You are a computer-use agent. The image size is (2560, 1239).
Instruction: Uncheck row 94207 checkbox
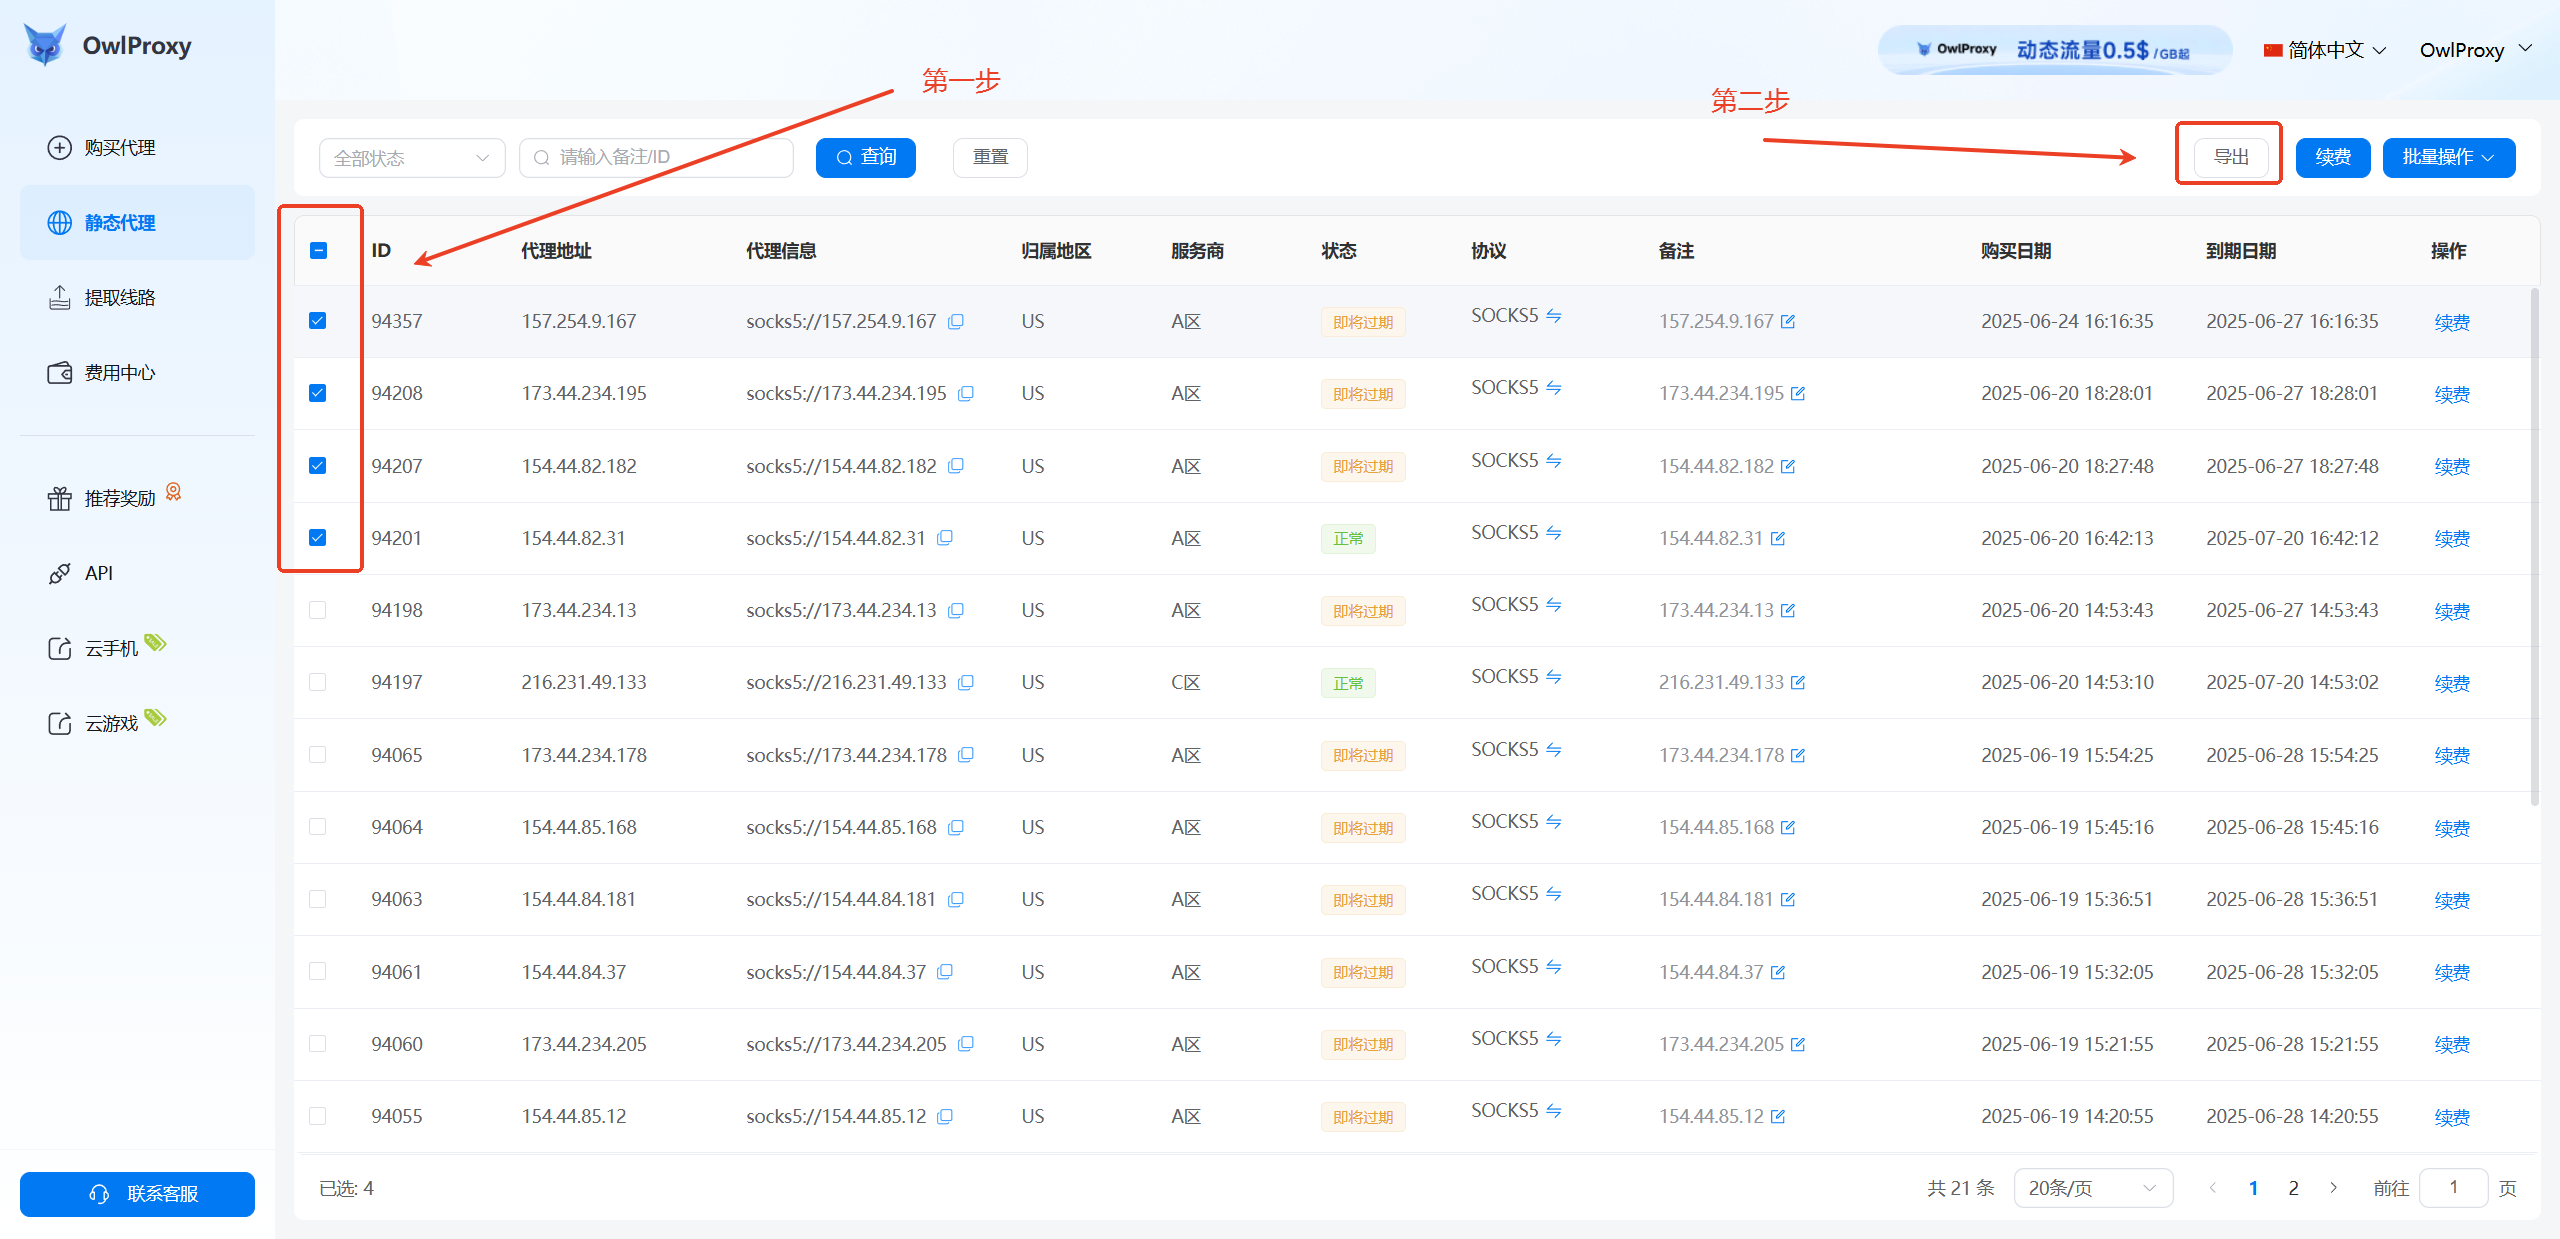[318, 466]
